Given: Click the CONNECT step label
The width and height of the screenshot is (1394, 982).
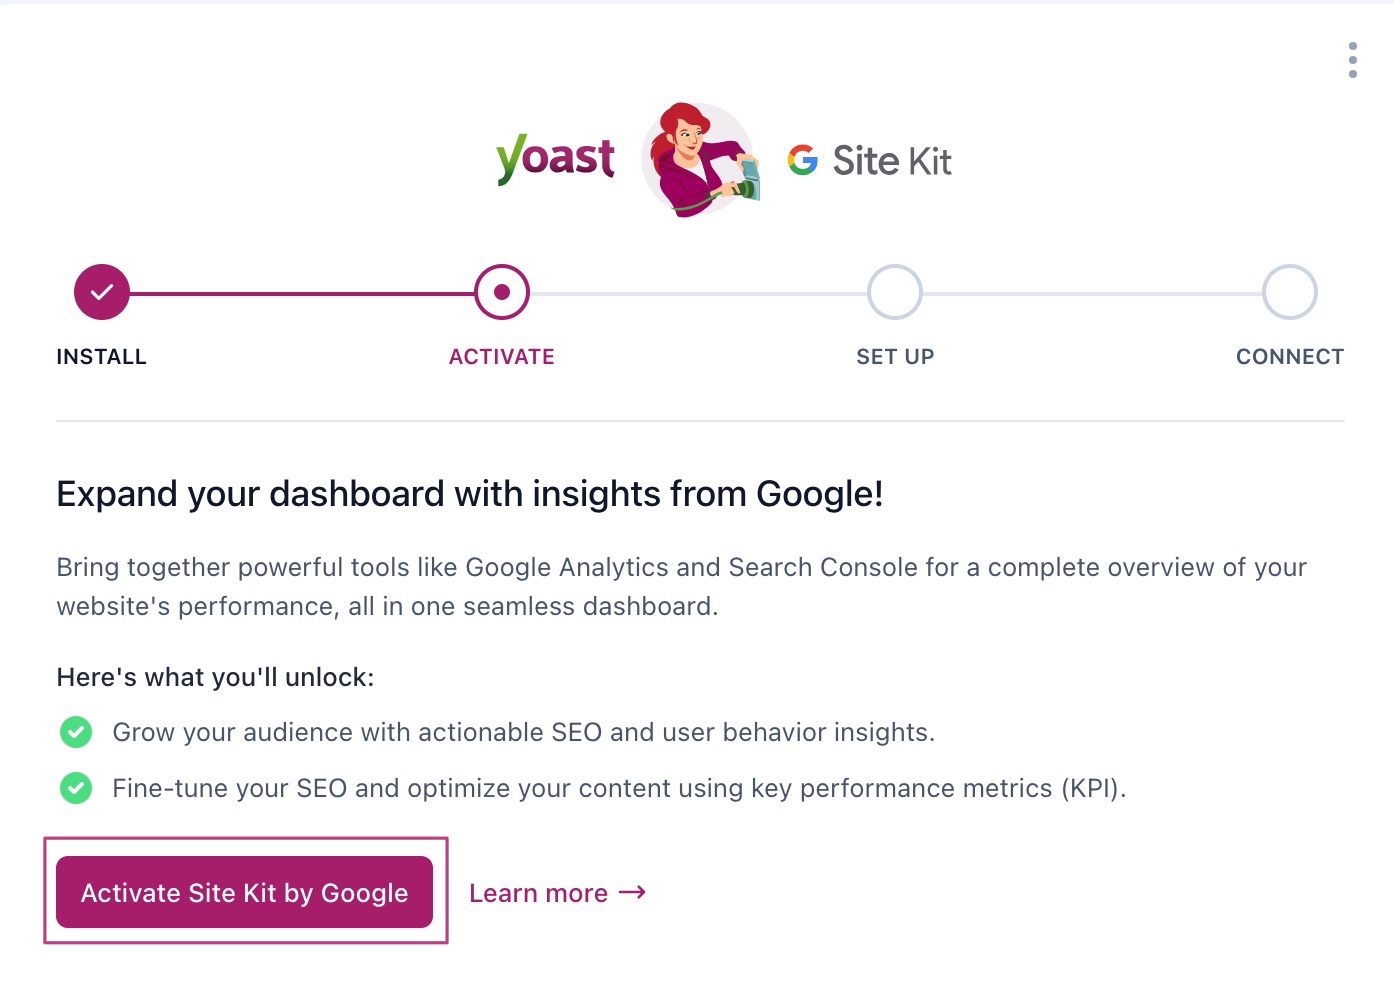Looking at the screenshot, I should pyautogui.click(x=1289, y=357).
